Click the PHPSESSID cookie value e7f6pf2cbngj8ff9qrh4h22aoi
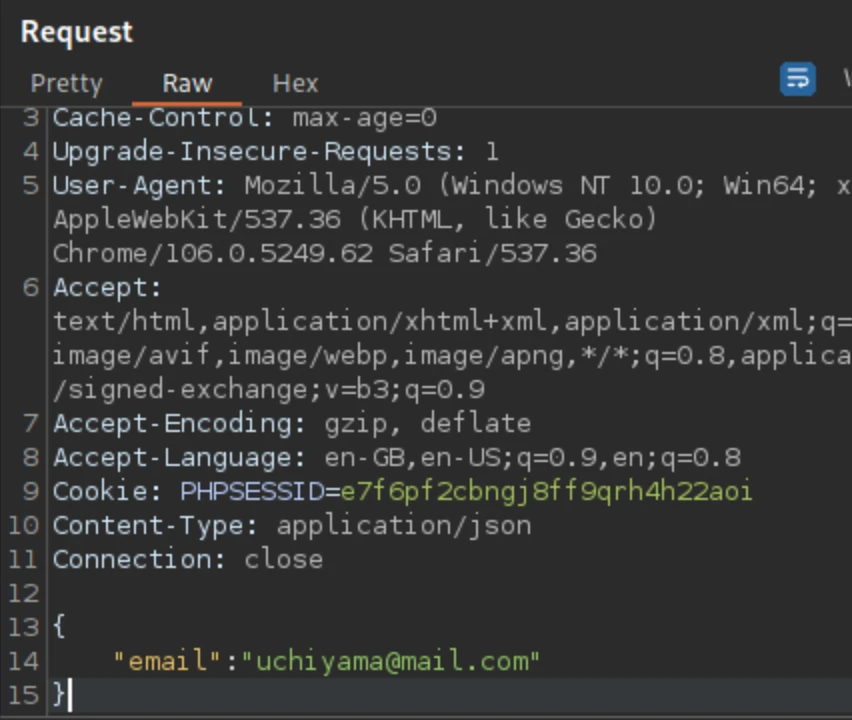 pyautogui.click(x=546, y=492)
